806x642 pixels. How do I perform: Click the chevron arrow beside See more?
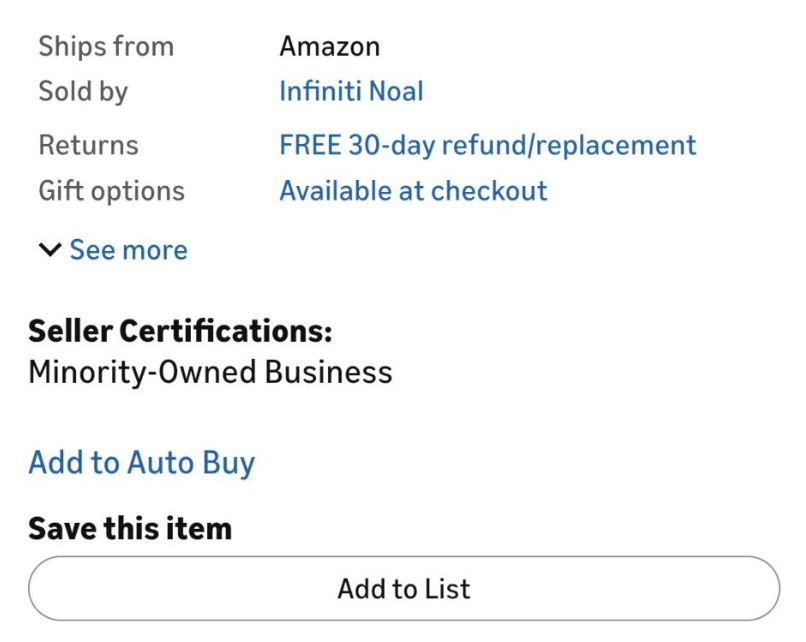coord(49,250)
